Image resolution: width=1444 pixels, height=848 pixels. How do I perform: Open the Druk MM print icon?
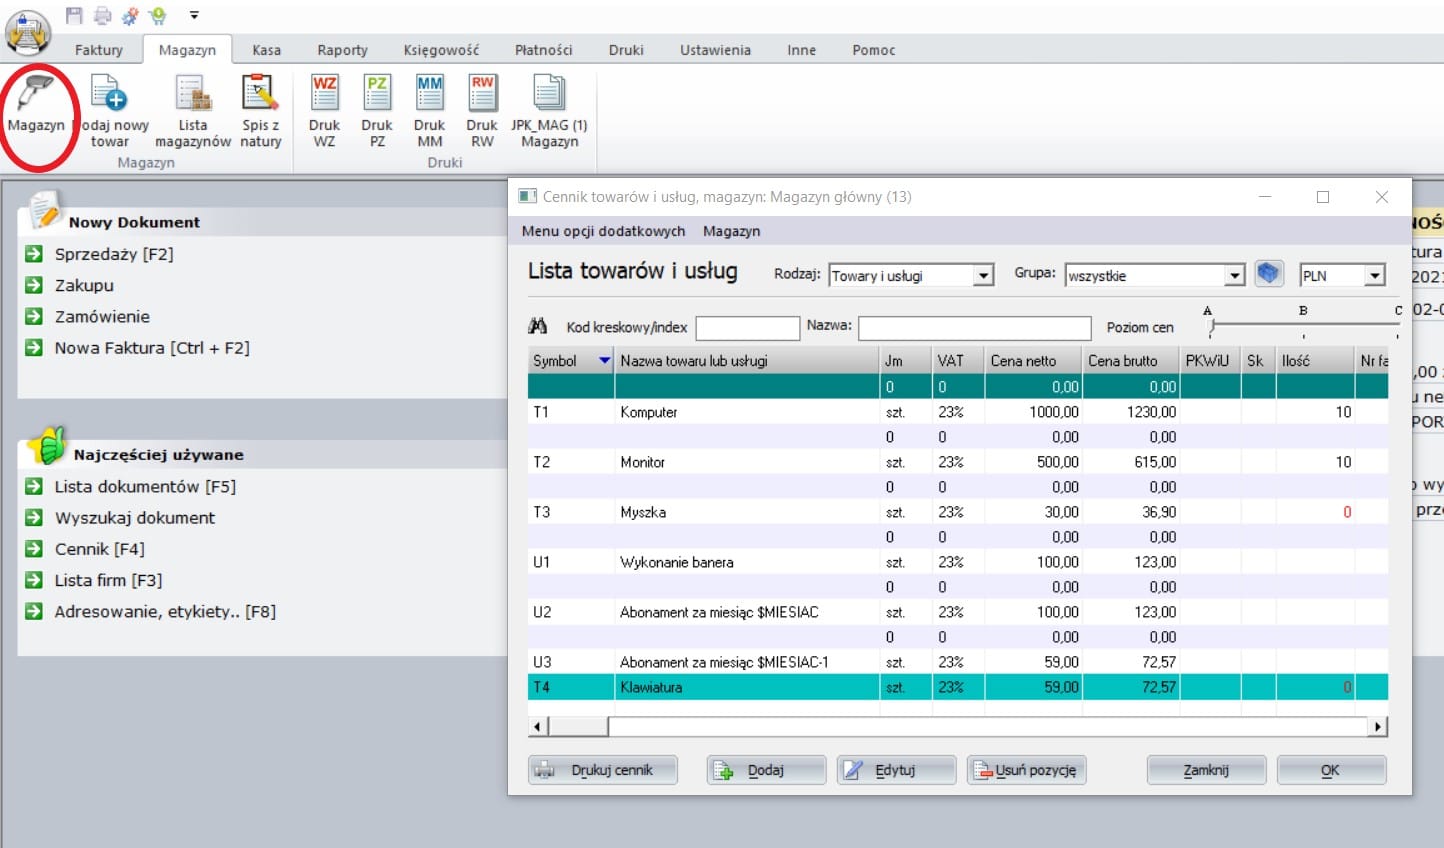click(x=429, y=94)
